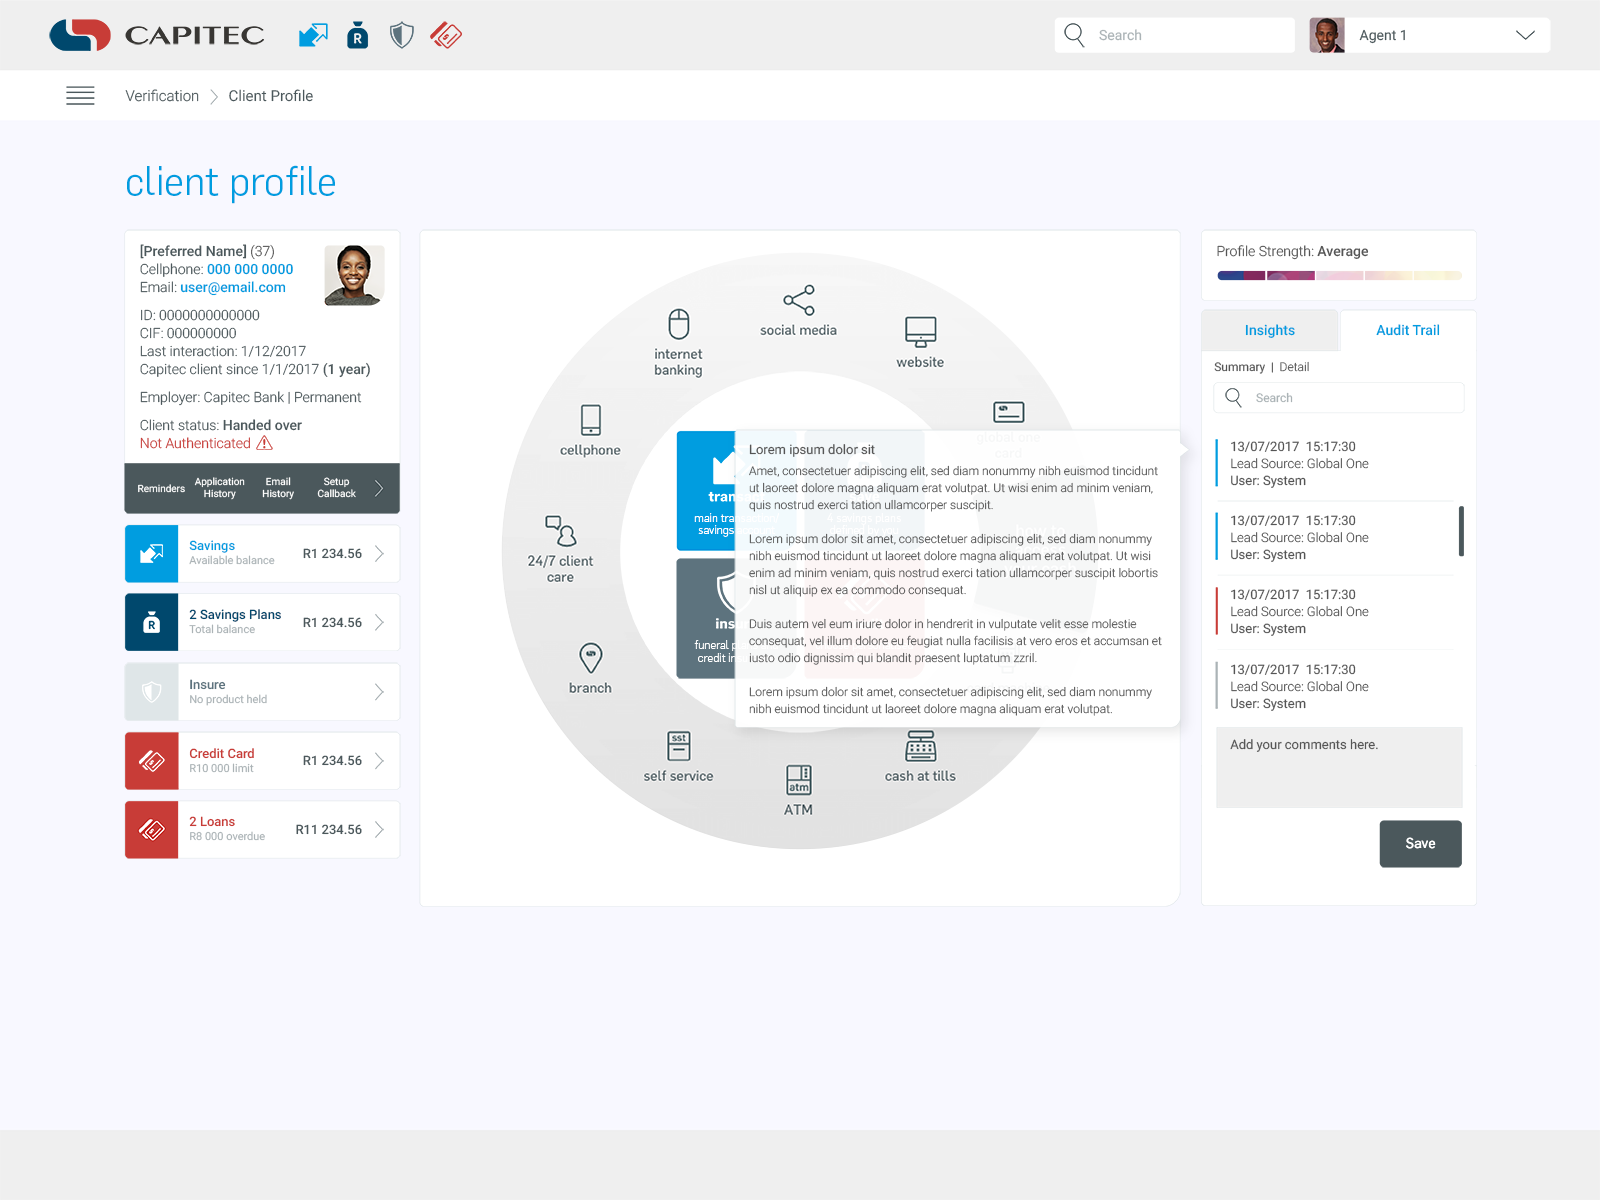The height and width of the screenshot is (1200, 1600).
Task: Go to the Verification breadcrumb
Action: click(162, 96)
